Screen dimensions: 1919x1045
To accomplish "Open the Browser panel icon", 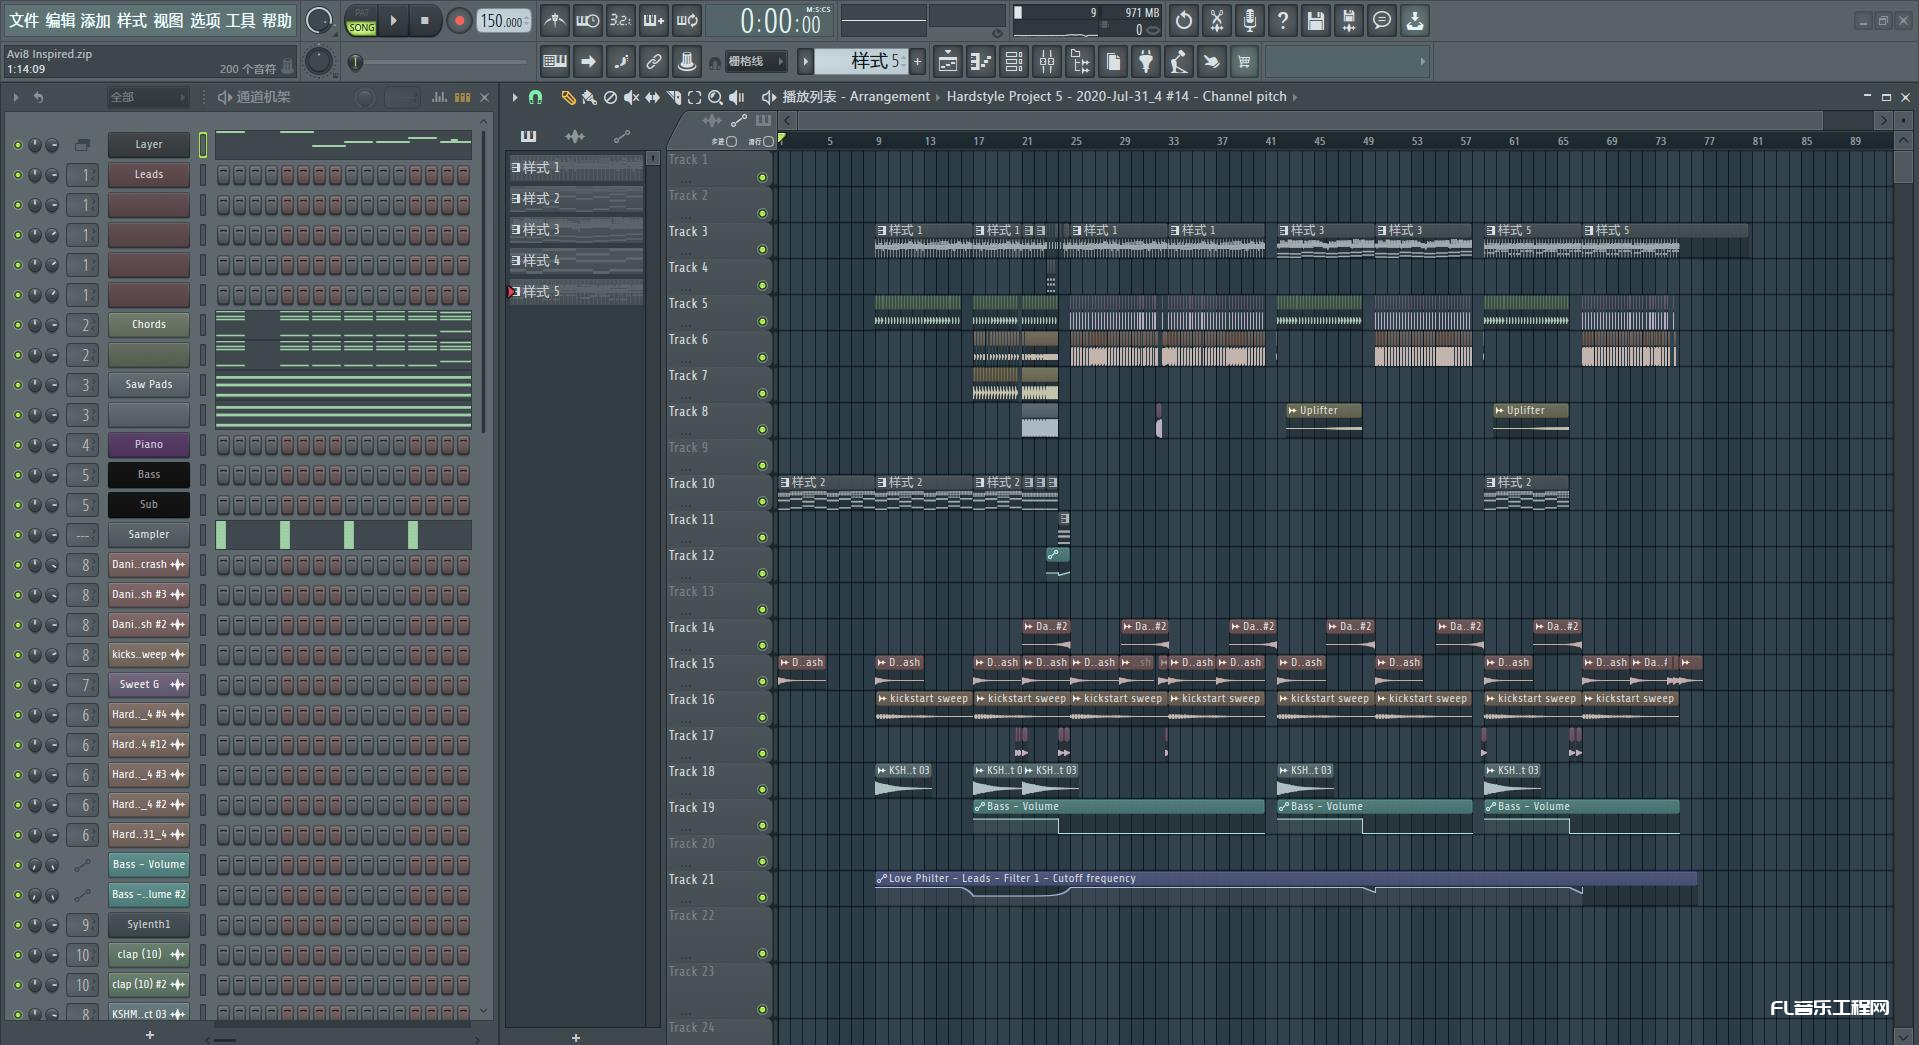I will point(1080,62).
